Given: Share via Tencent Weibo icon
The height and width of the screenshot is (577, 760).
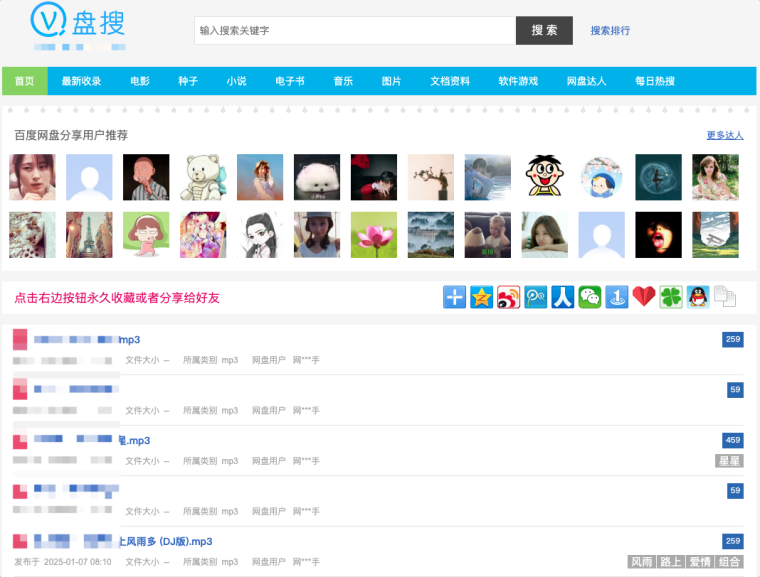Looking at the screenshot, I should pos(536,297).
